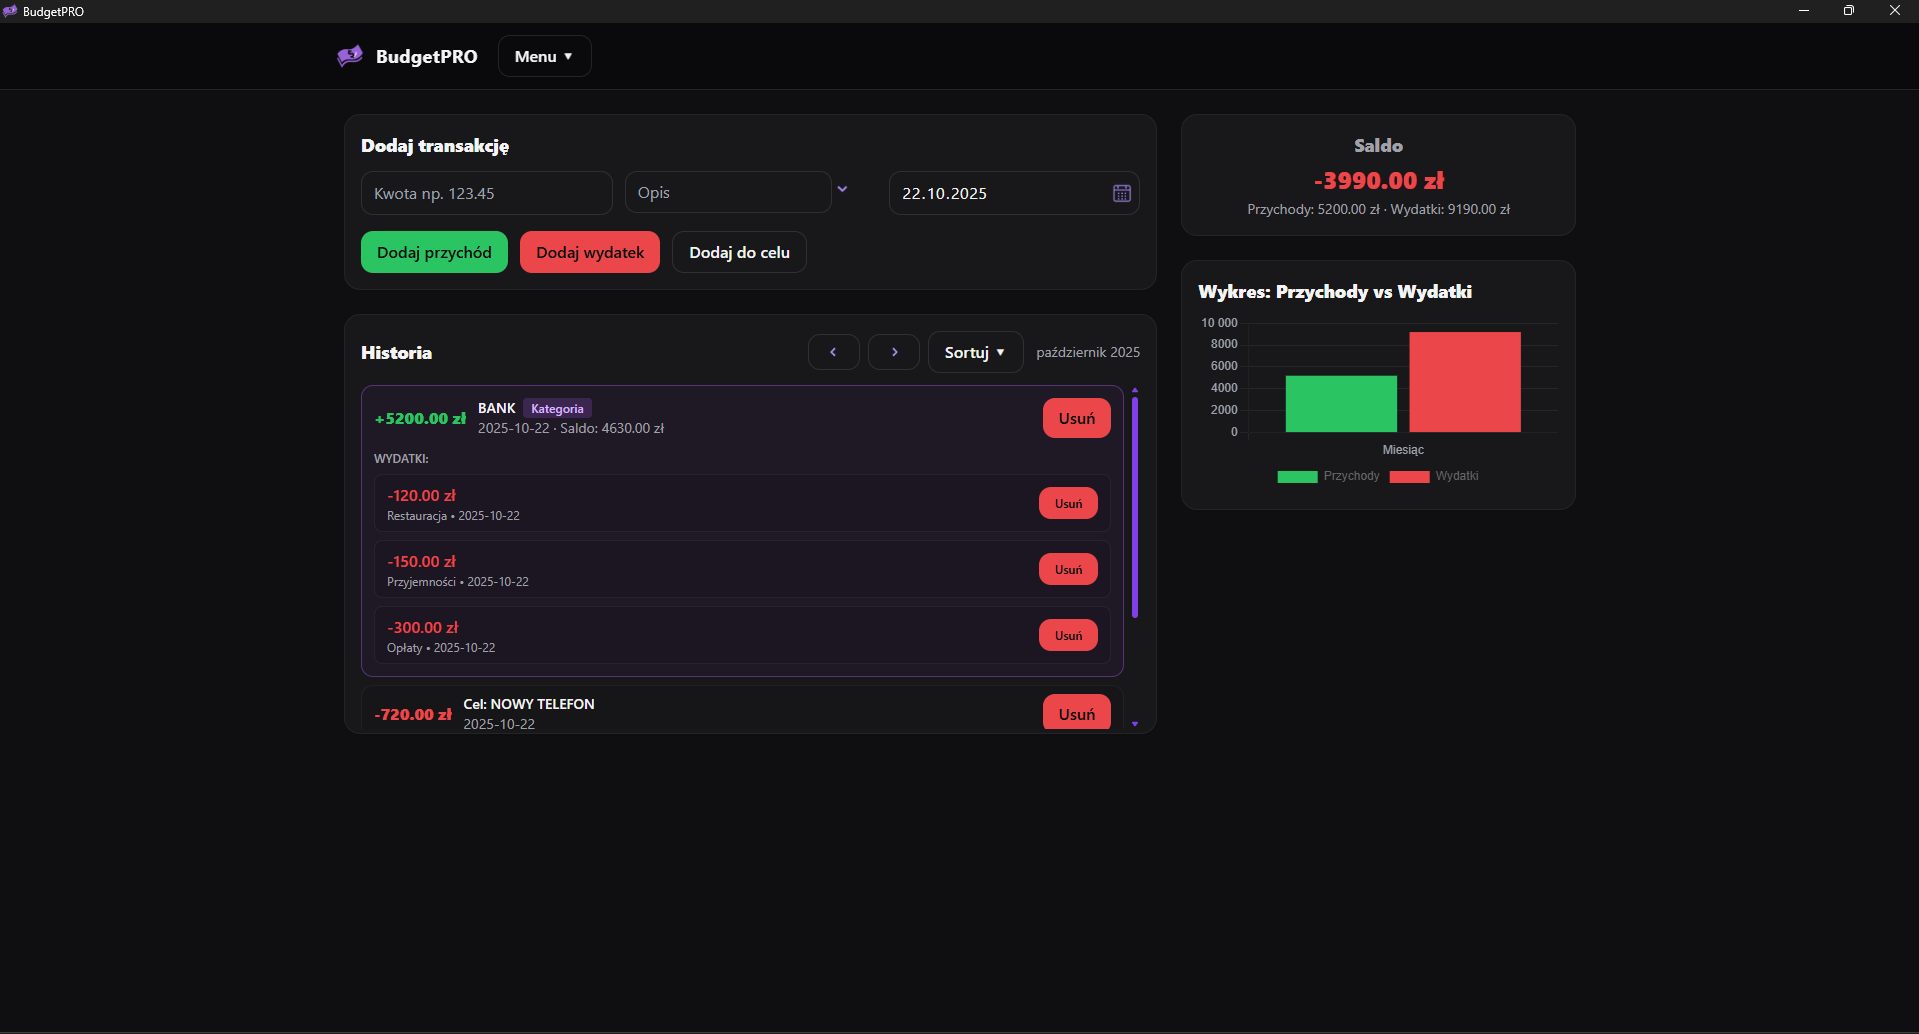Expand the Sortuj dropdown
1919x1034 pixels.
point(974,352)
